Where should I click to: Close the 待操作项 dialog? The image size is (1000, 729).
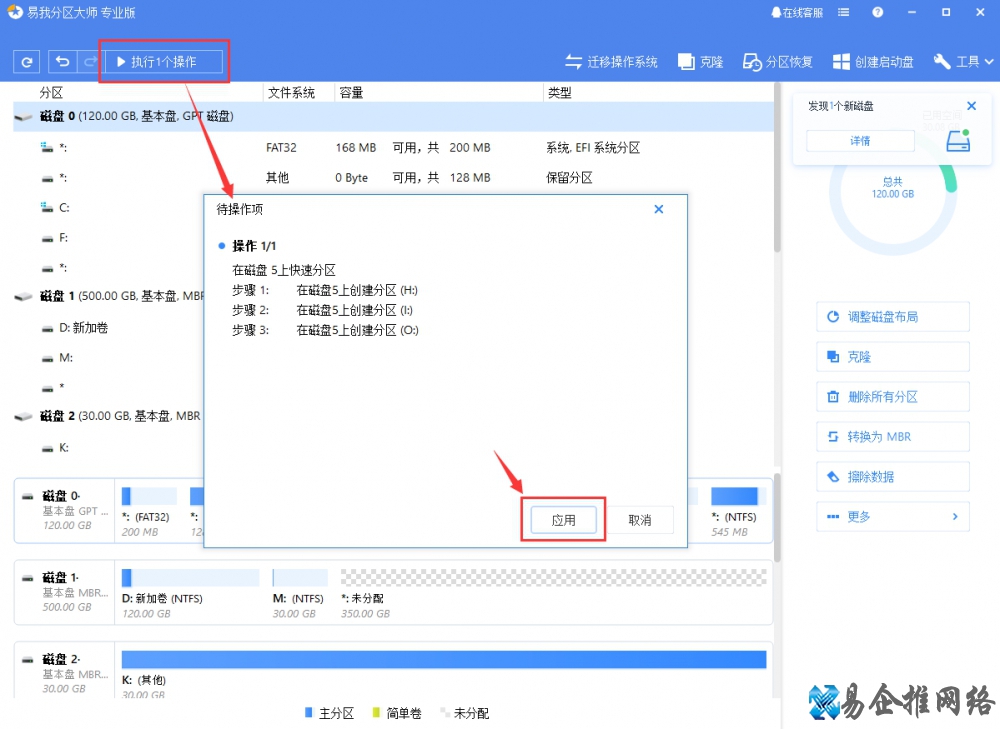[x=658, y=209]
